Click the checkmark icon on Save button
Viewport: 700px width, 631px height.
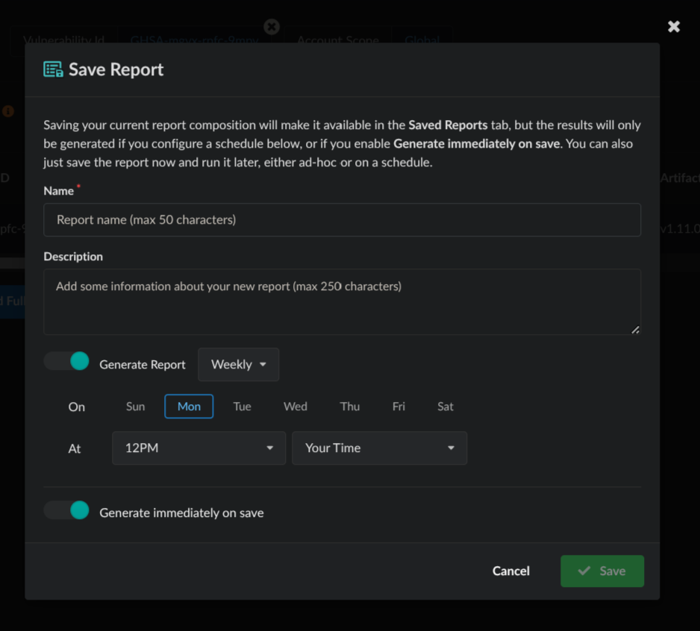point(584,571)
